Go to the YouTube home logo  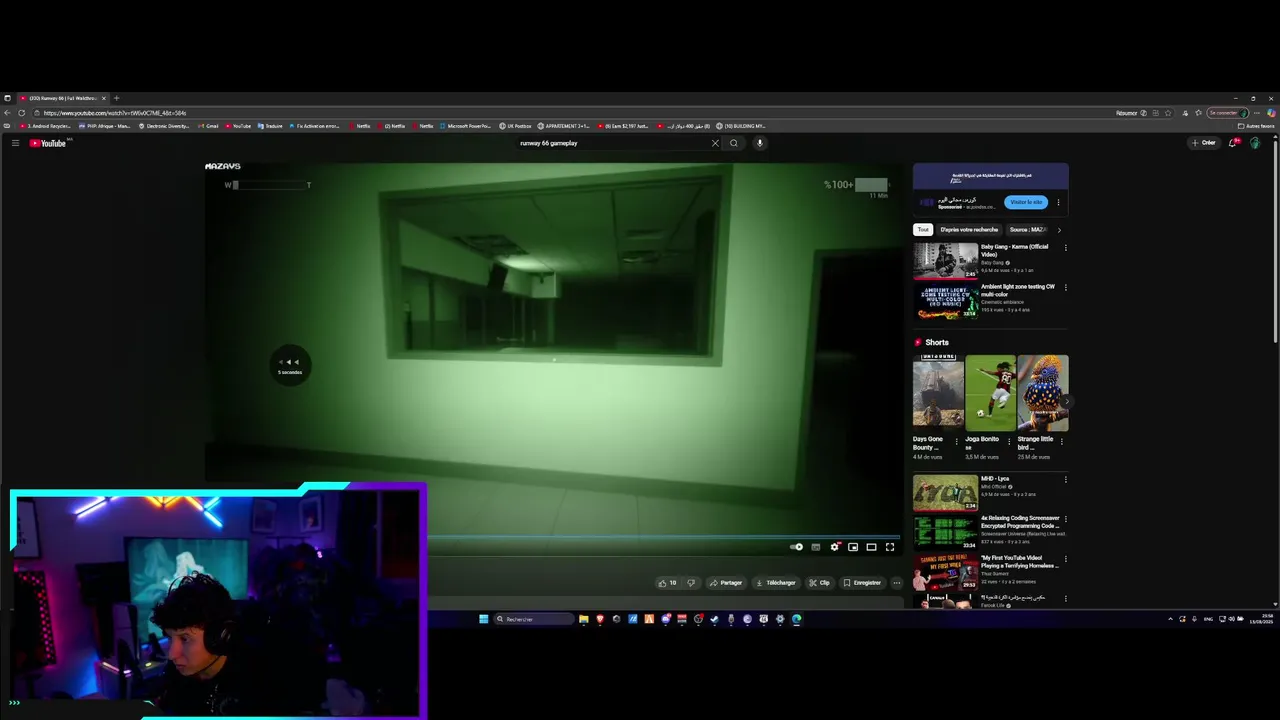point(47,143)
